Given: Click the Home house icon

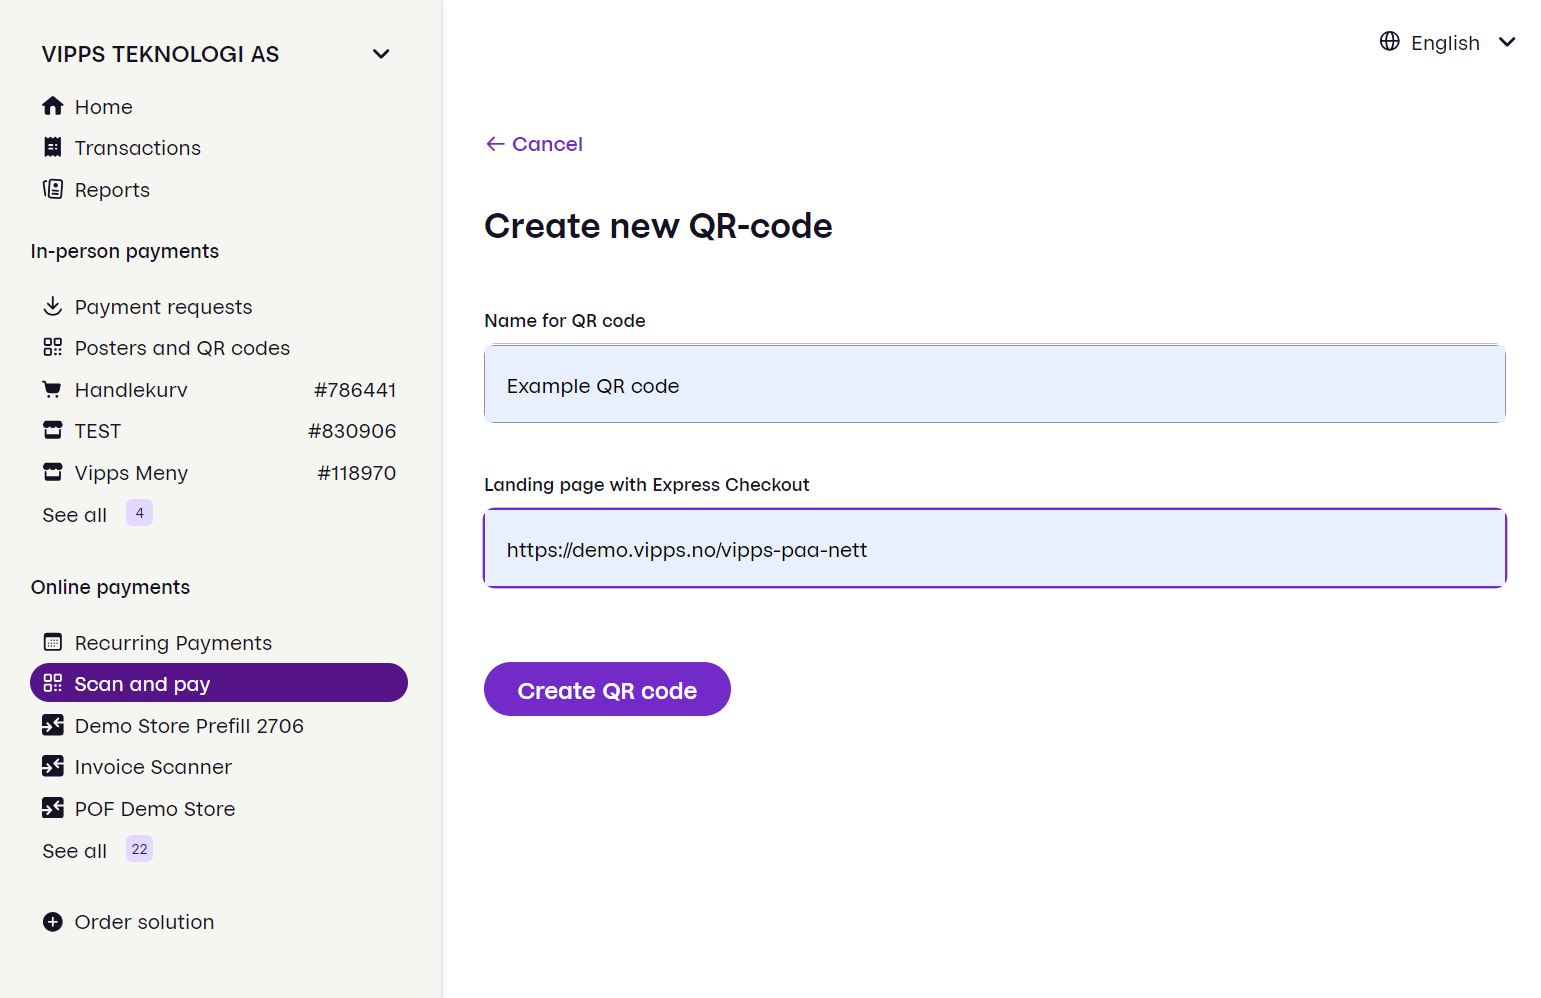Looking at the screenshot, I should [53, 106].
